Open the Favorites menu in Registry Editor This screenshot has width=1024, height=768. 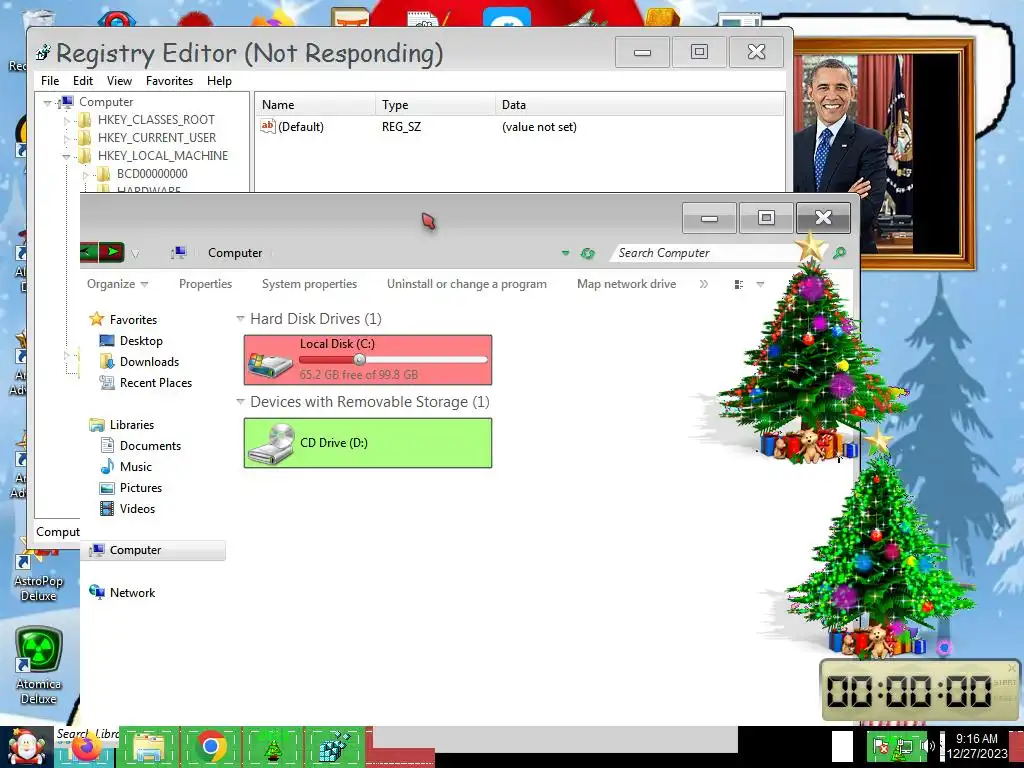pos(169,81)
